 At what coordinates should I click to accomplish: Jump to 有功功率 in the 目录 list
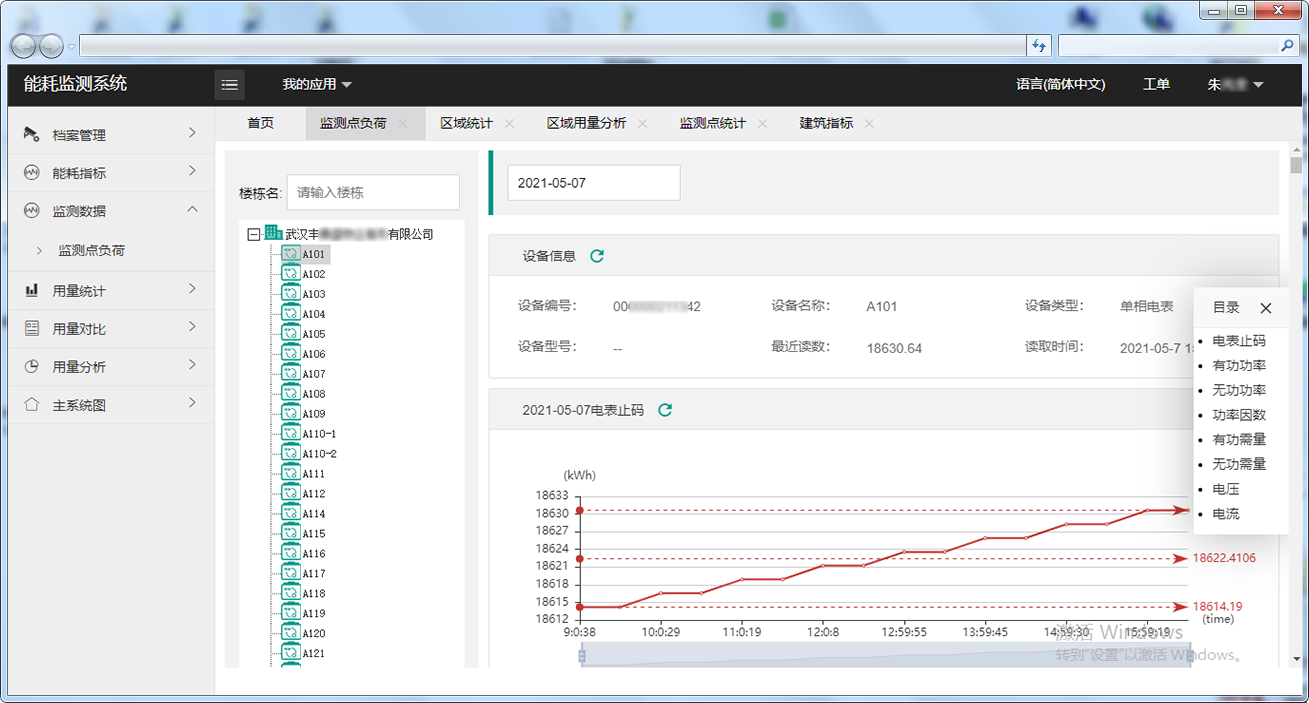click(1239, 366)
